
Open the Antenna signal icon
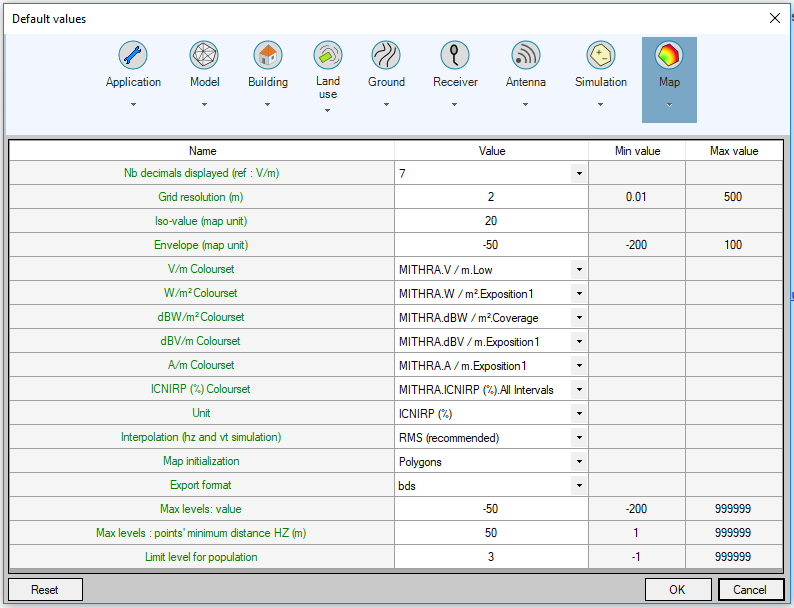[526, 55]
